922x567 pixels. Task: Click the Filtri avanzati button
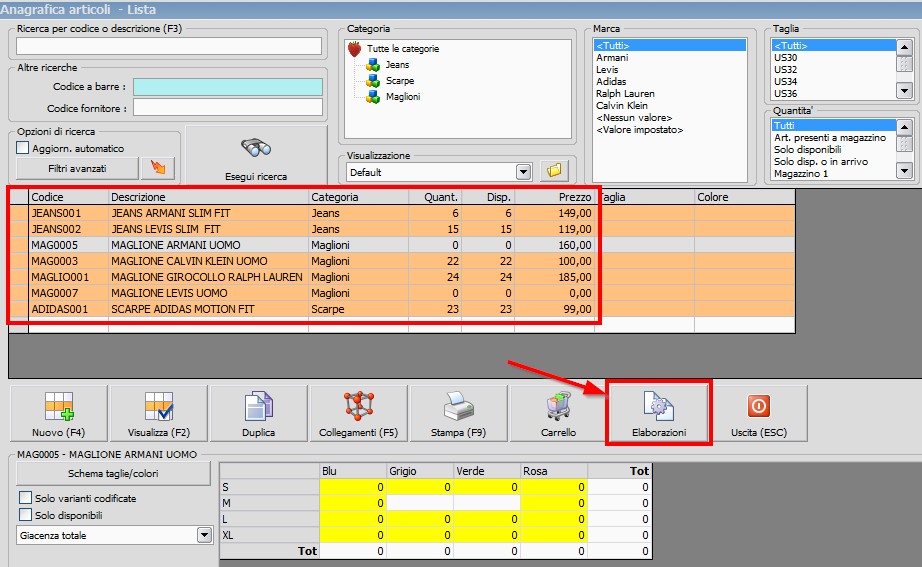click(77, 168)
